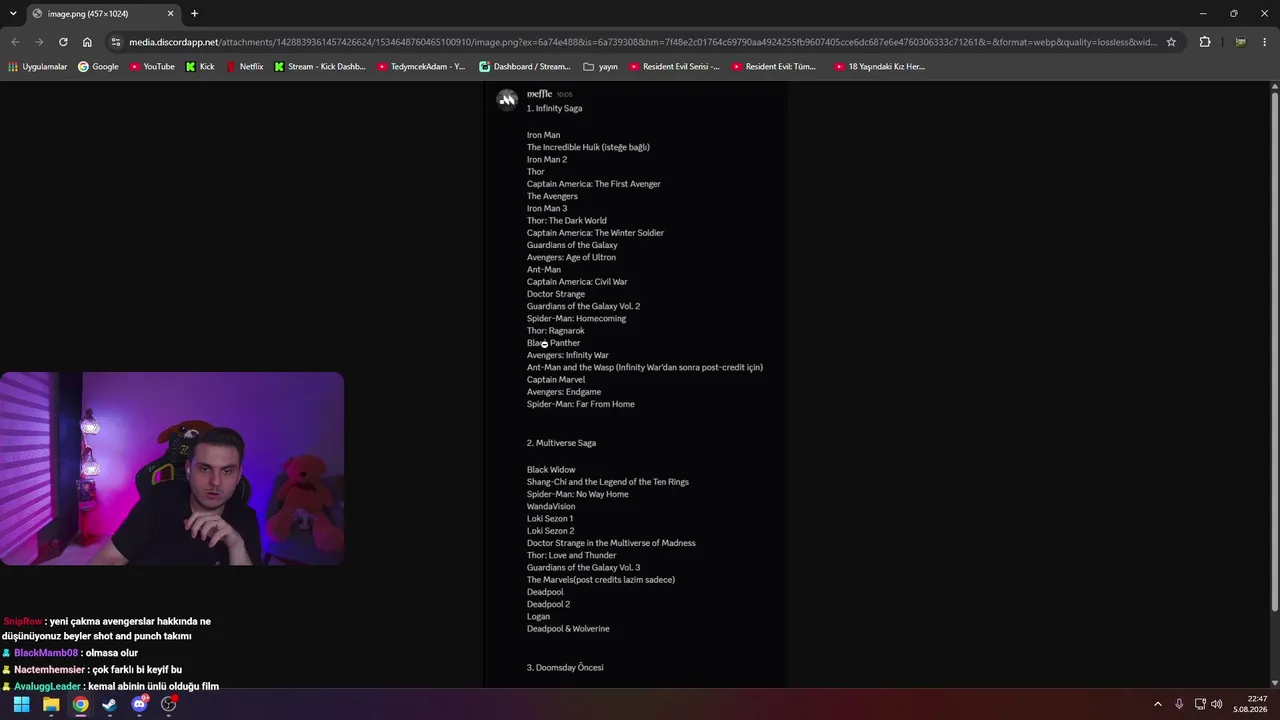Click 'Spider-Man: Far From Home' line
Screen dimensions: 1280x720
tap(581, 404)
